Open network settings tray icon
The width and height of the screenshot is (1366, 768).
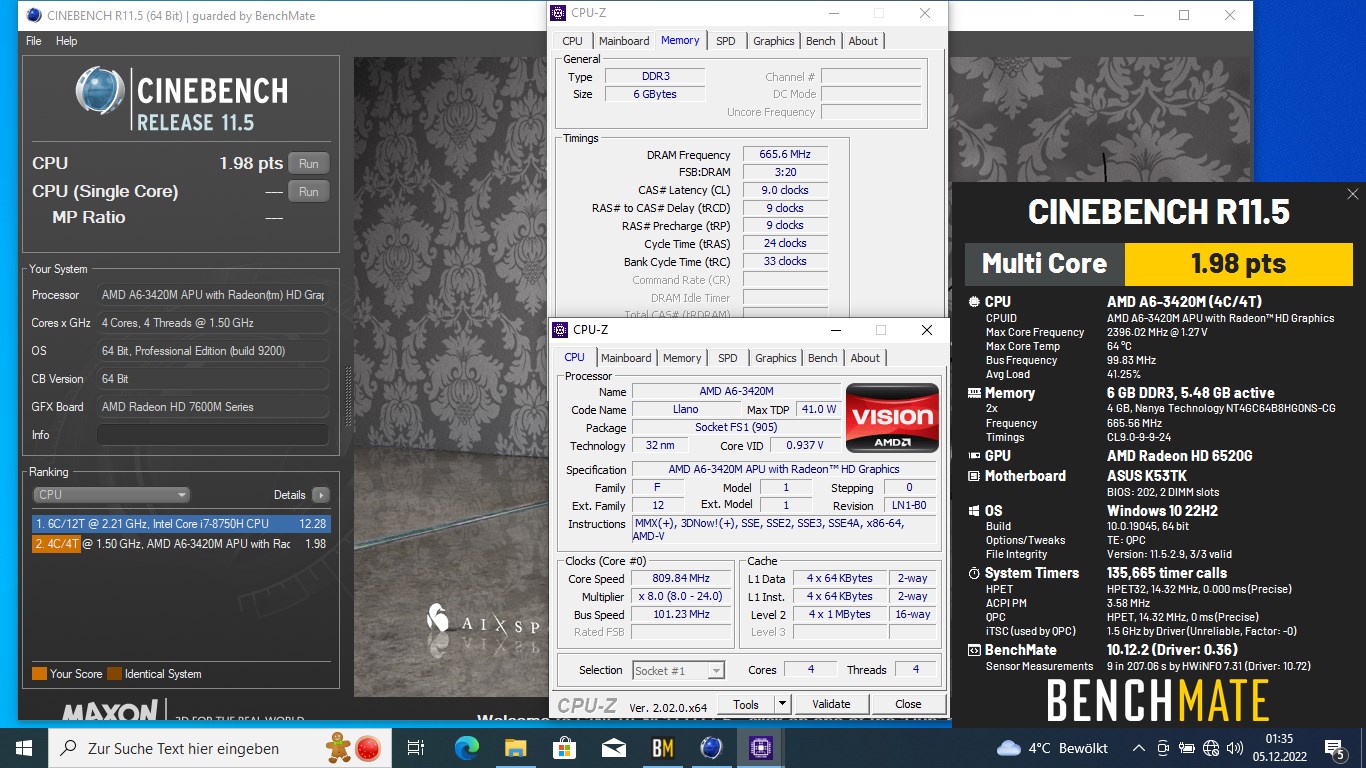tap(1211, 748)
